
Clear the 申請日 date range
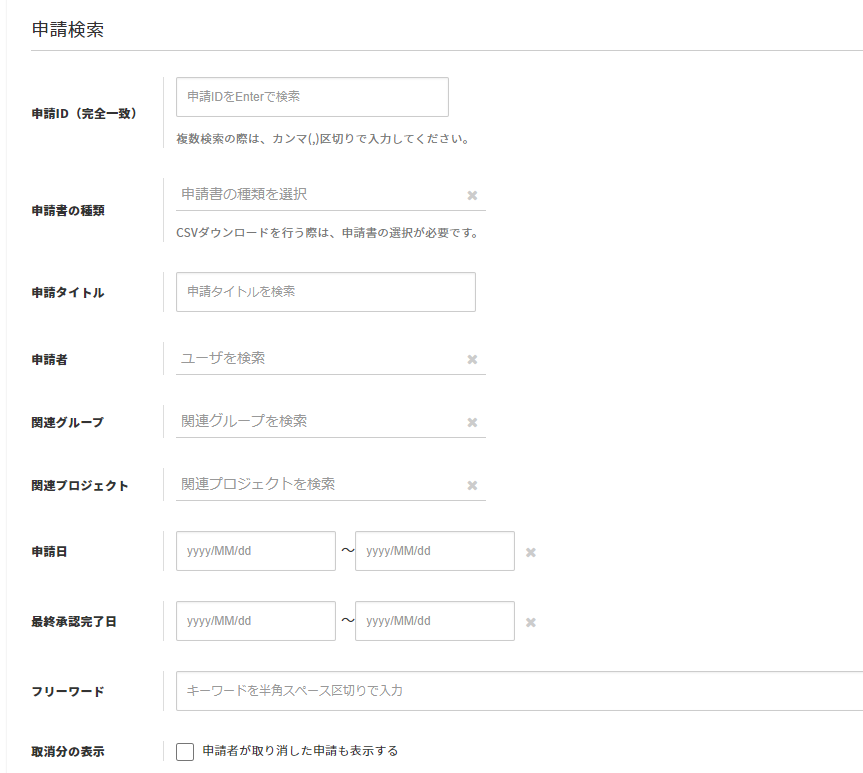(531, 553)
